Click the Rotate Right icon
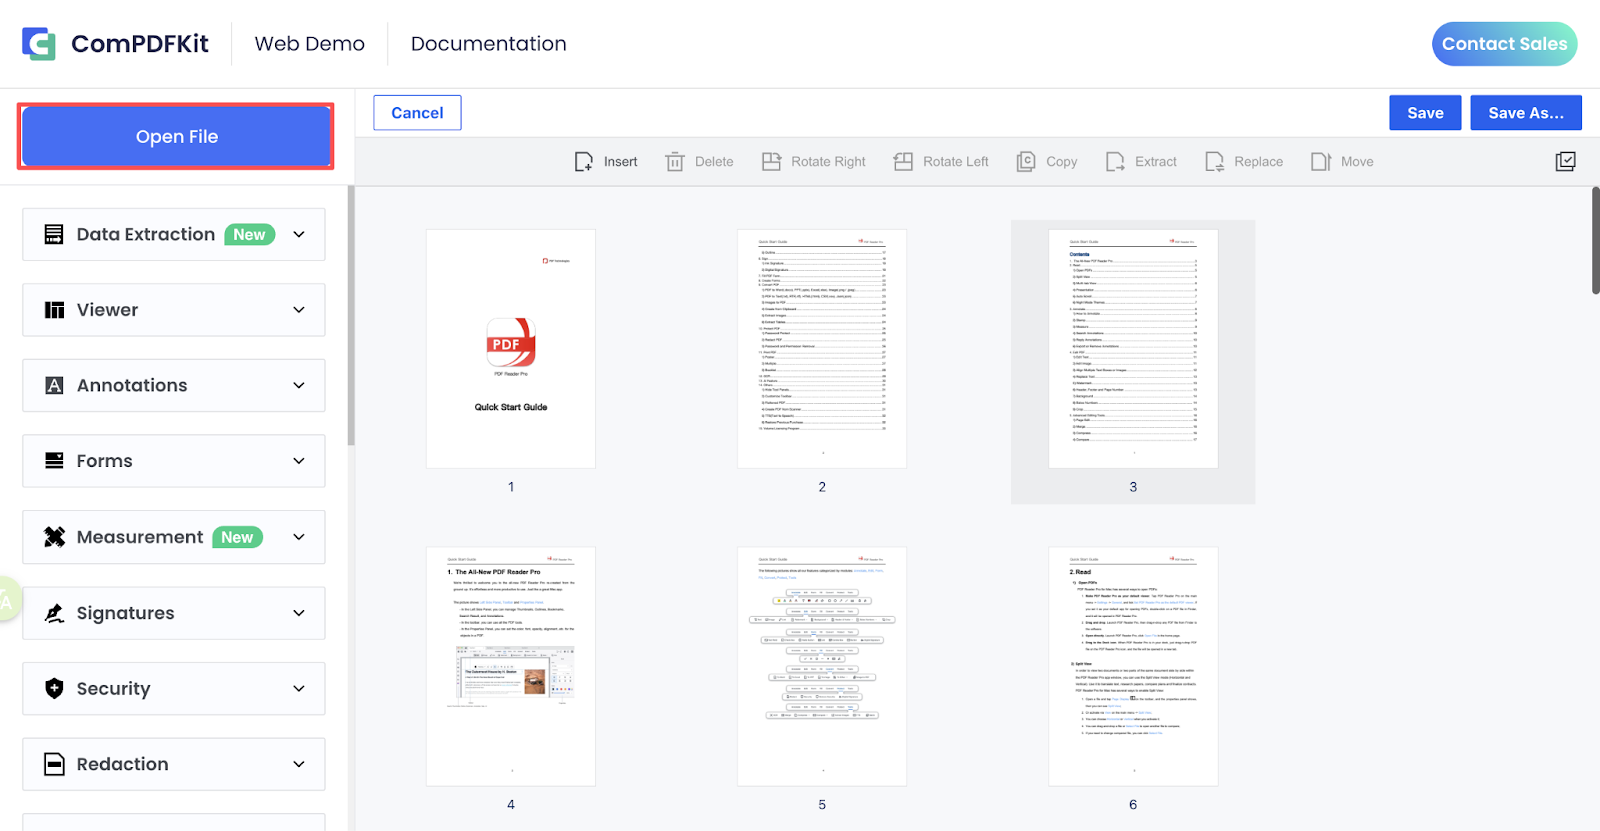The image size is (1600, 831). pos(771,162)
